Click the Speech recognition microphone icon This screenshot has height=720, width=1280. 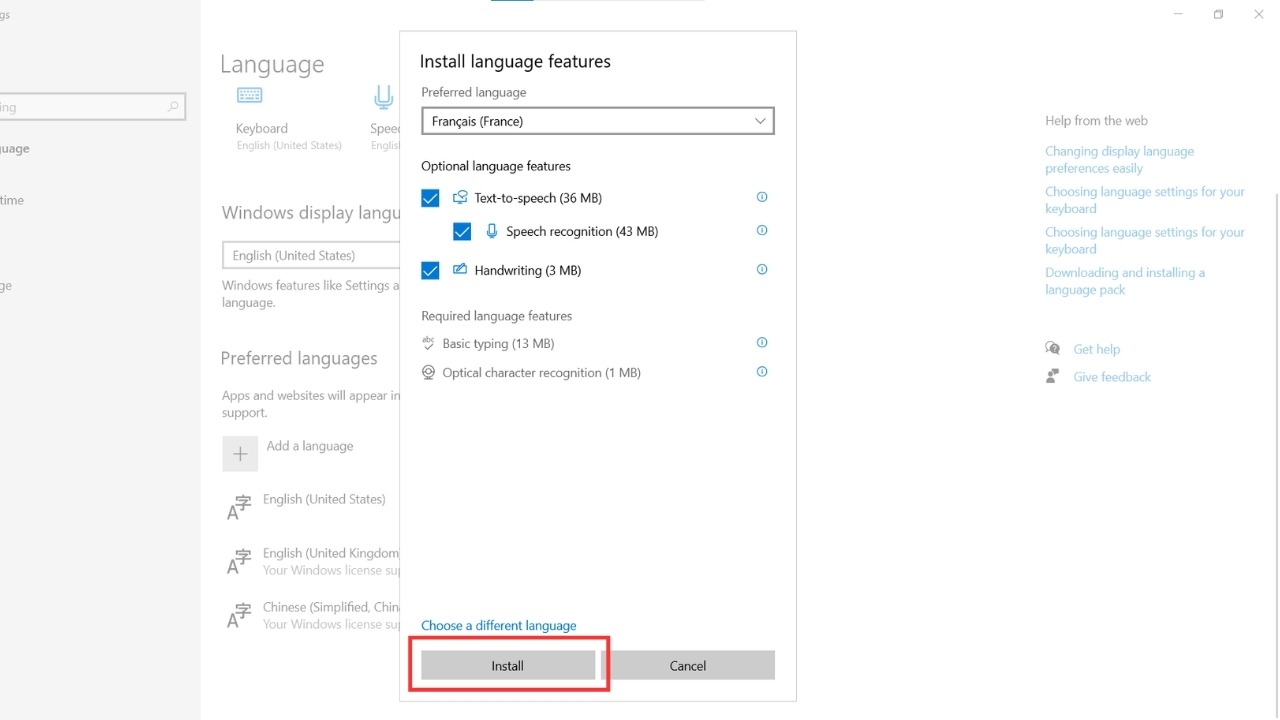pos(491,230)
